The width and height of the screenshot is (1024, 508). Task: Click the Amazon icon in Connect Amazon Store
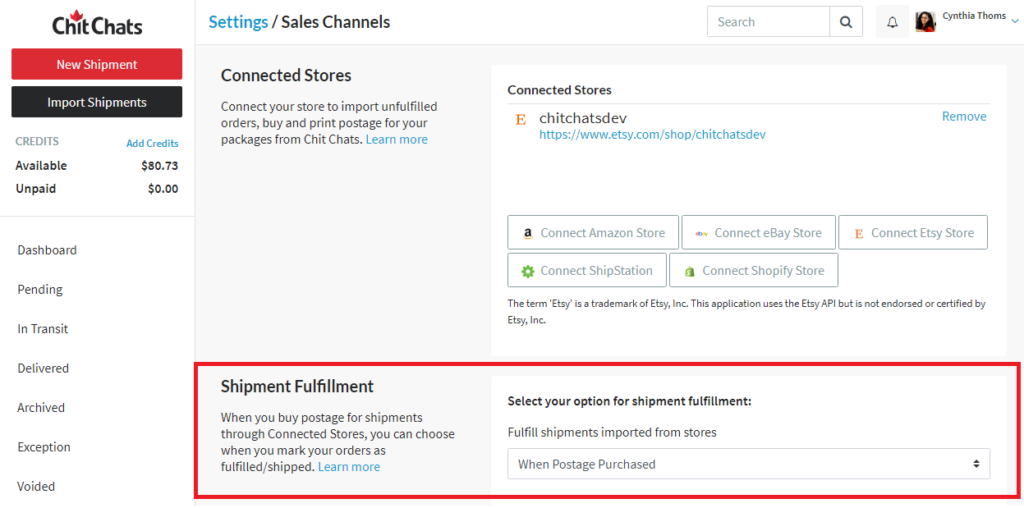[x=528, y=233]
